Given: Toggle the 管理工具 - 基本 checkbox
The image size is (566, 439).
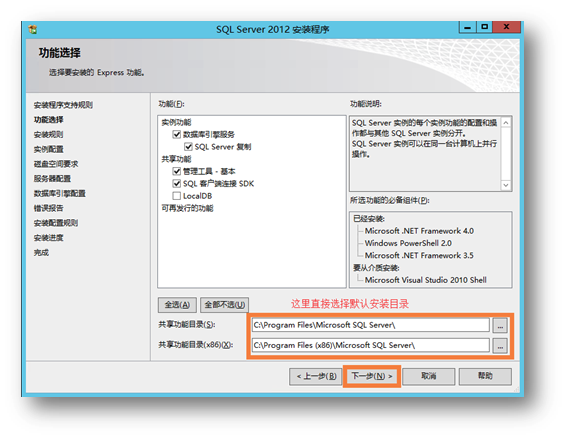Looking at the screenshot, I should pos(177,171).
